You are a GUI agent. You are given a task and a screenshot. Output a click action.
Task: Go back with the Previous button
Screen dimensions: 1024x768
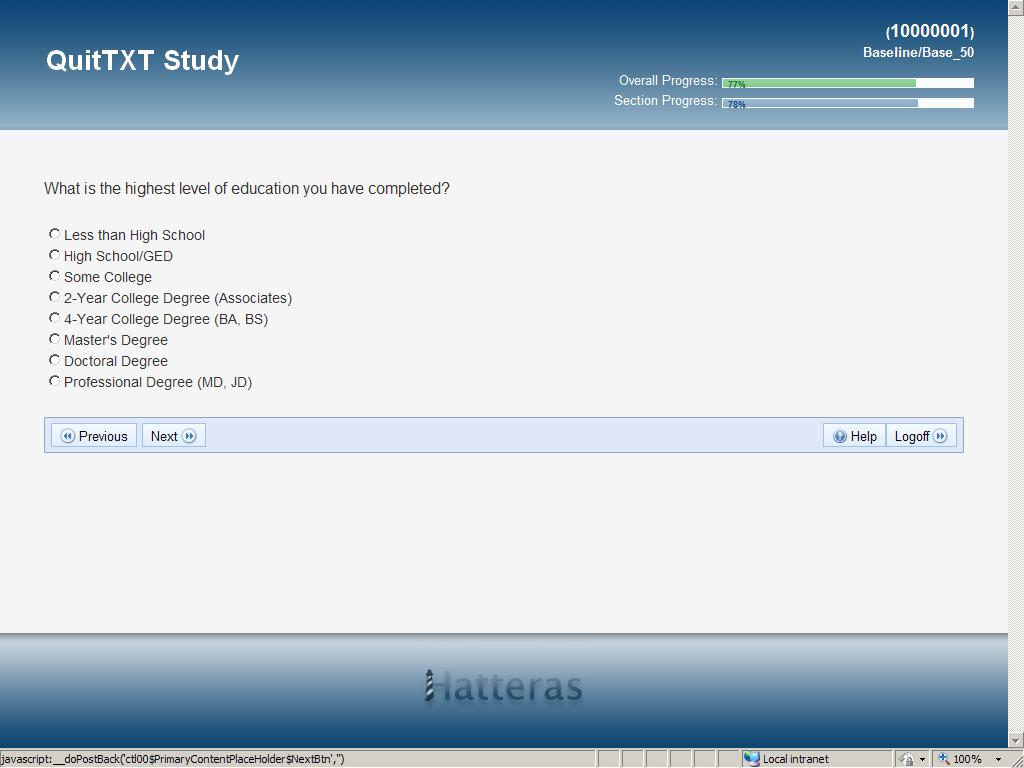pyautogui.click(x=94, y=436)
